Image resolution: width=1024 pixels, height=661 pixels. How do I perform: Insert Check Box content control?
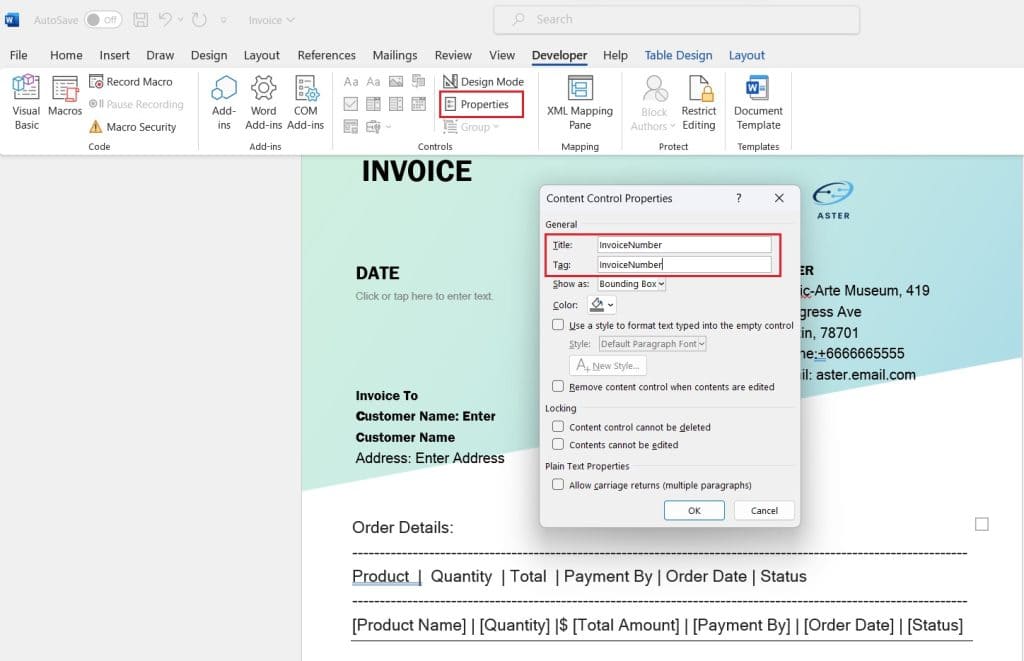(x=351, y=104)
